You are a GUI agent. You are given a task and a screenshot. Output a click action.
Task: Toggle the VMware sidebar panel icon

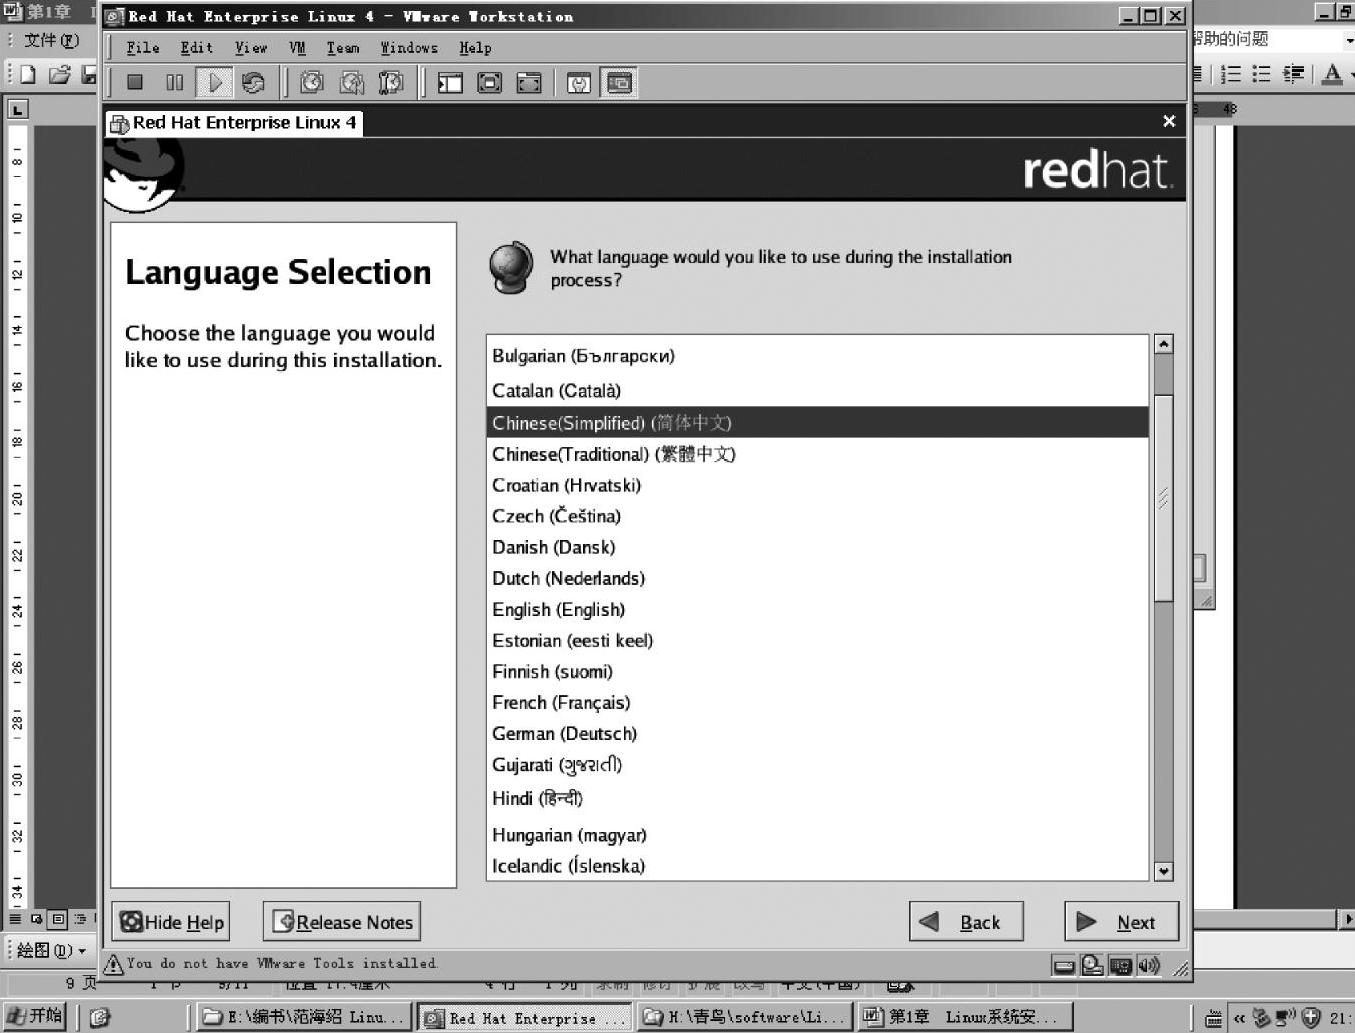(450, 83)
